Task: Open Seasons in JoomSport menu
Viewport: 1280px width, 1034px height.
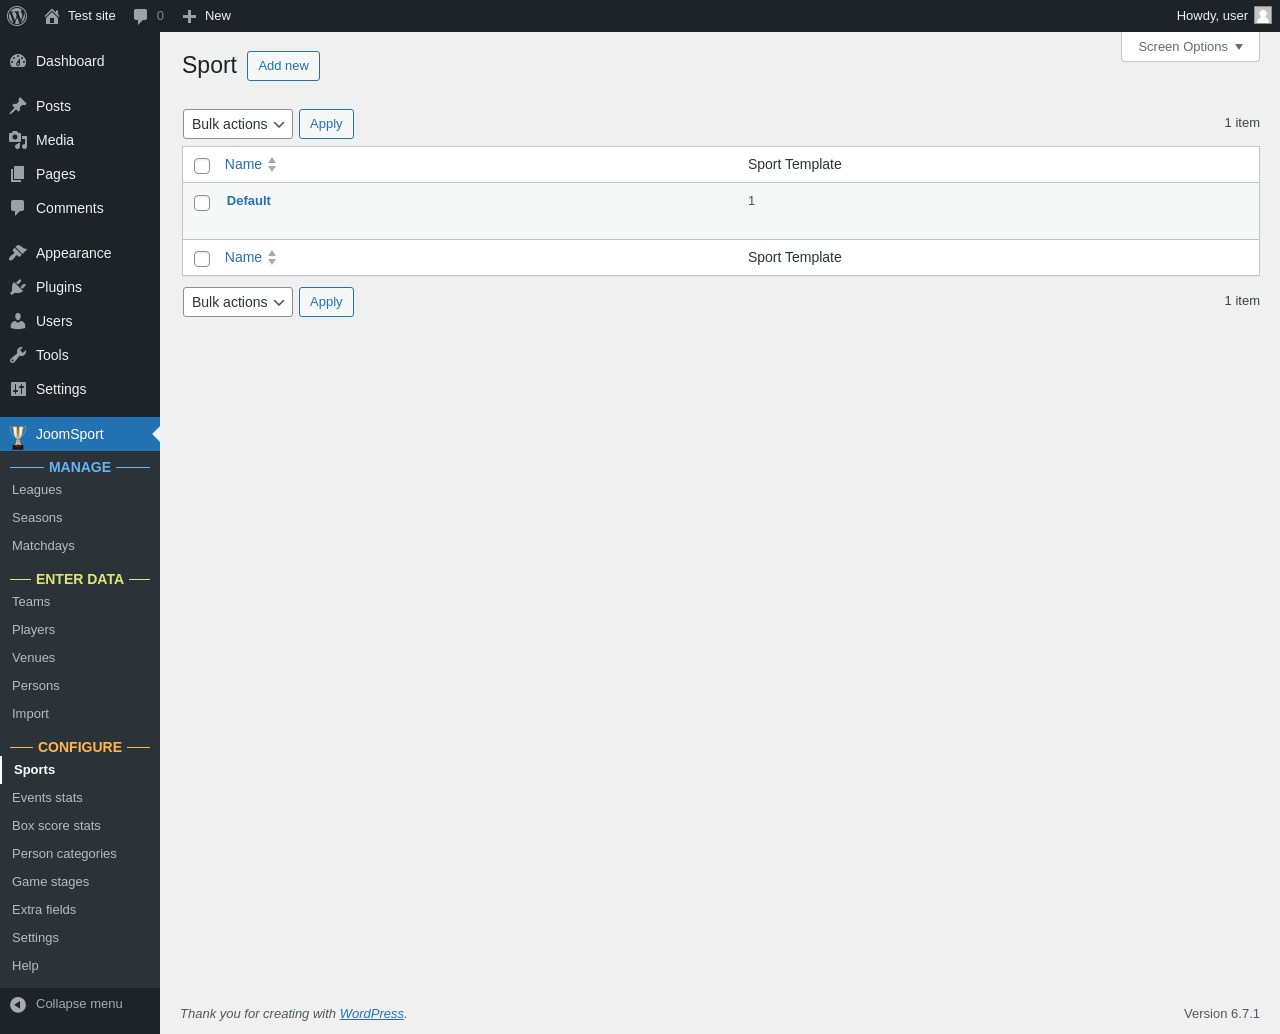Action: (37, 518)
